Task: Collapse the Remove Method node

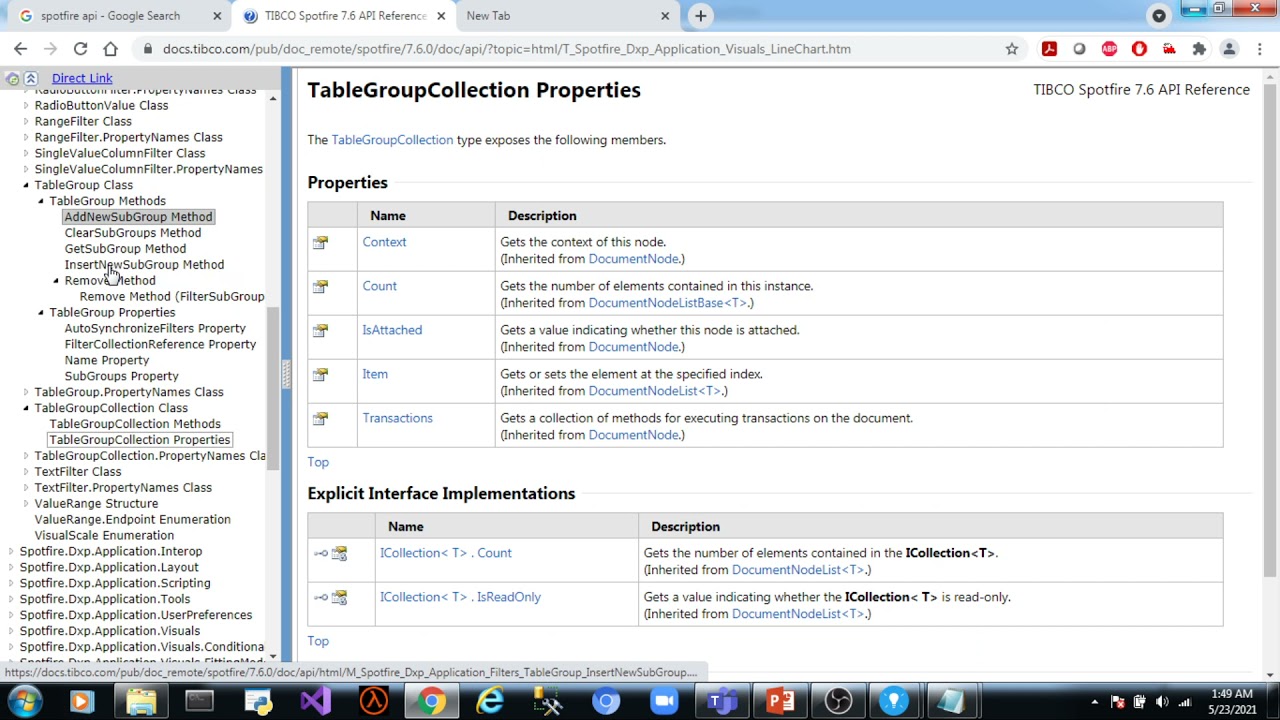Action: click(x=56, y=281)
